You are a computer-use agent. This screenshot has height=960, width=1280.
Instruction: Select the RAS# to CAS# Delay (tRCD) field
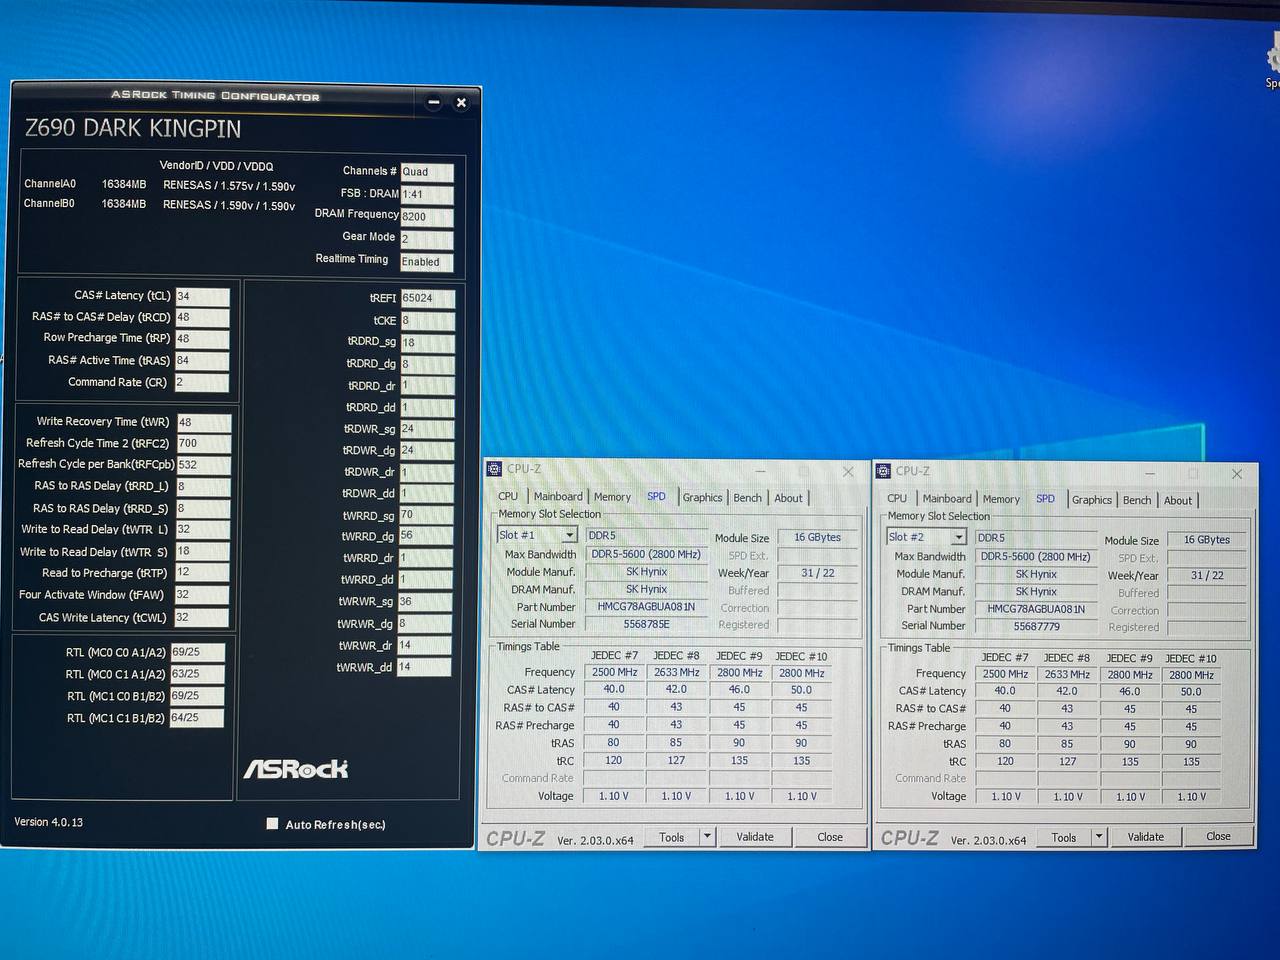click(x=202, y=317)
